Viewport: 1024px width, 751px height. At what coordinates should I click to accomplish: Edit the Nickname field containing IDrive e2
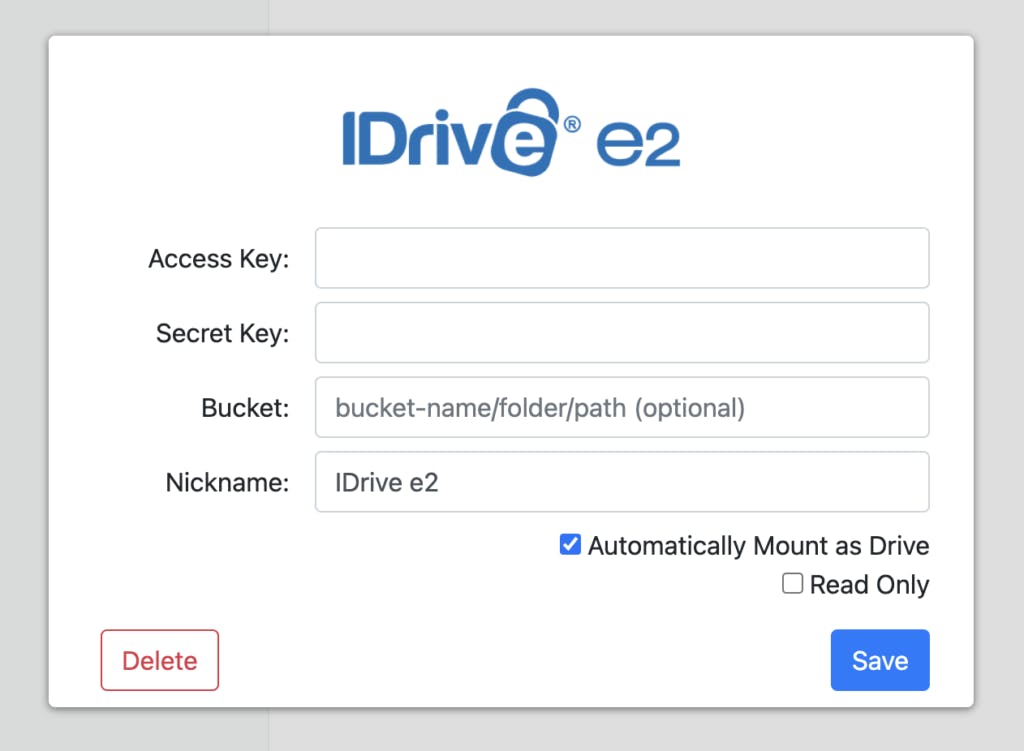[x=622, y=482]
